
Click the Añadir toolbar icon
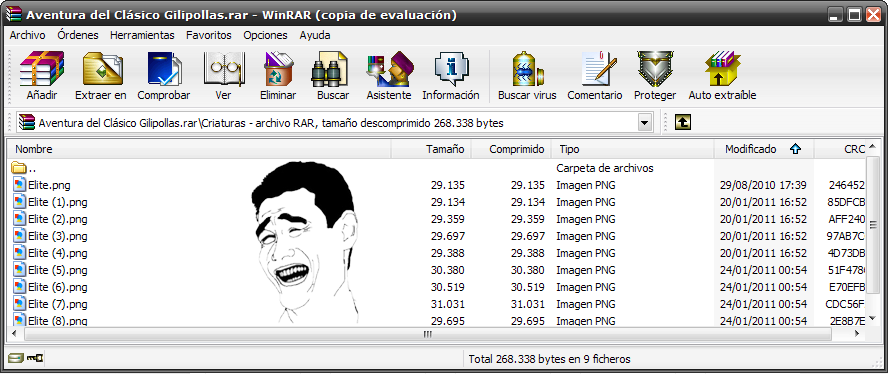coord(42,69)
